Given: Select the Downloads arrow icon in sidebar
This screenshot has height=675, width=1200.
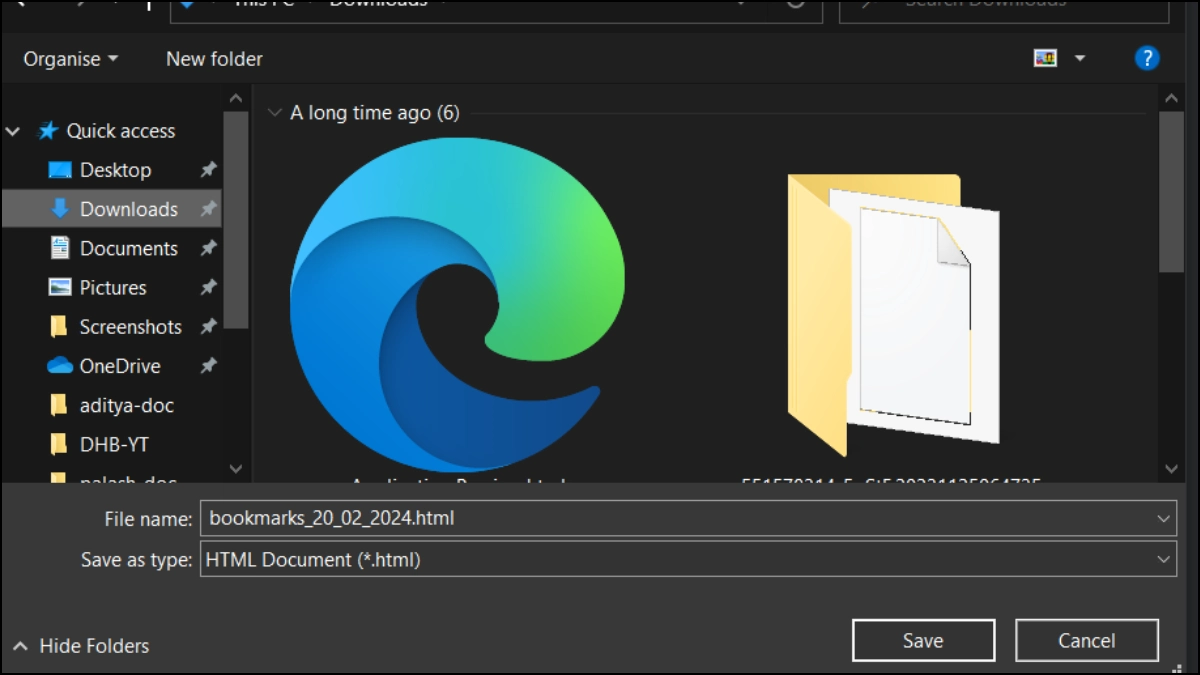Looking at the screenshot, I should pyautogui.click(x=60, y=209).
